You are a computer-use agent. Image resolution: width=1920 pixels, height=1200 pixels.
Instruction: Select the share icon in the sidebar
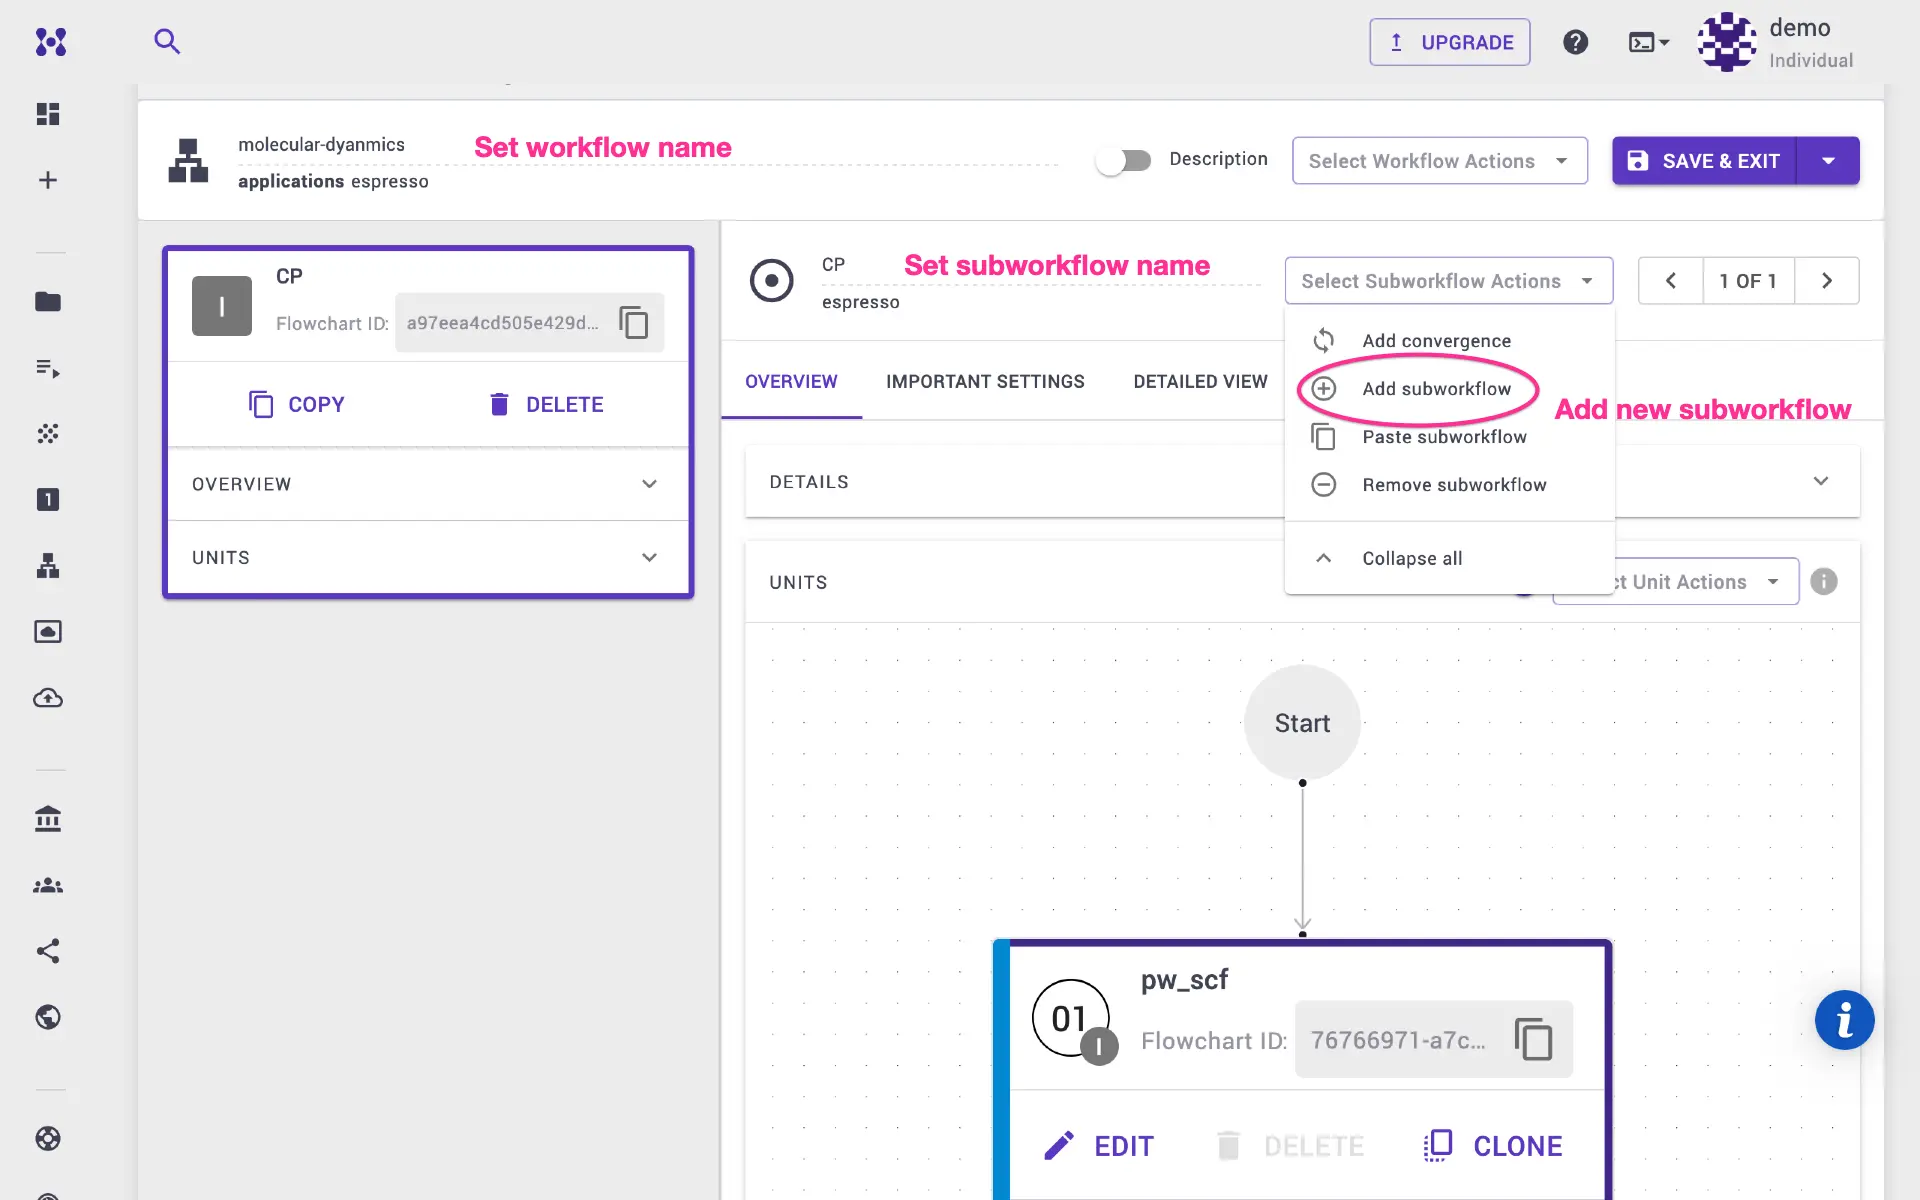[x=47, y=951]
